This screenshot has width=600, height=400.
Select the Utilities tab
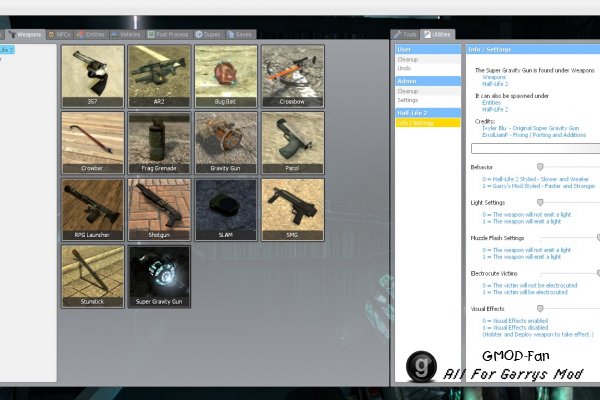pos(438,34)
